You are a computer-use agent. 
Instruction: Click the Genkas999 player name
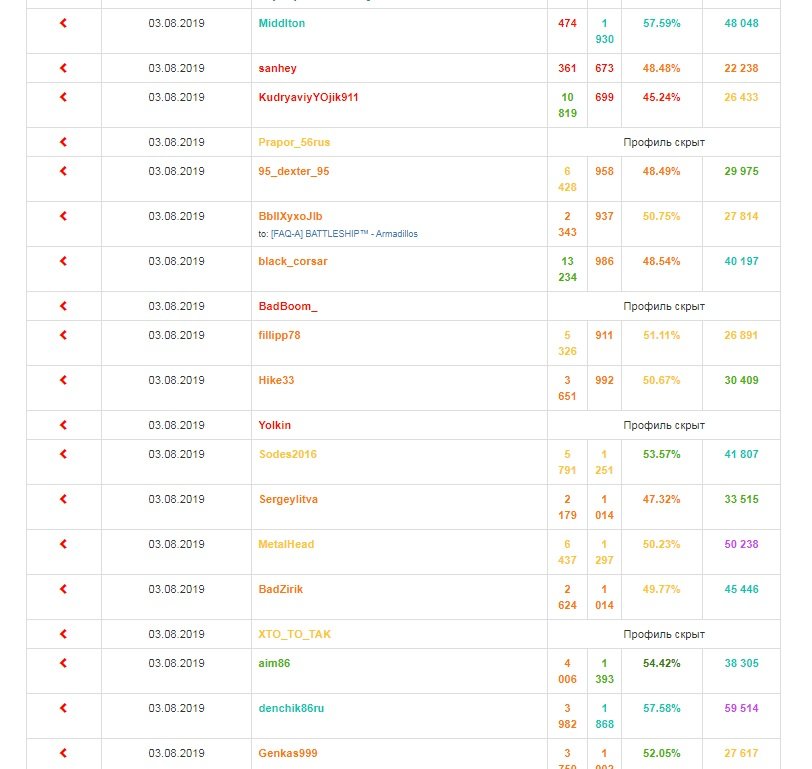[x=288, y=753]
